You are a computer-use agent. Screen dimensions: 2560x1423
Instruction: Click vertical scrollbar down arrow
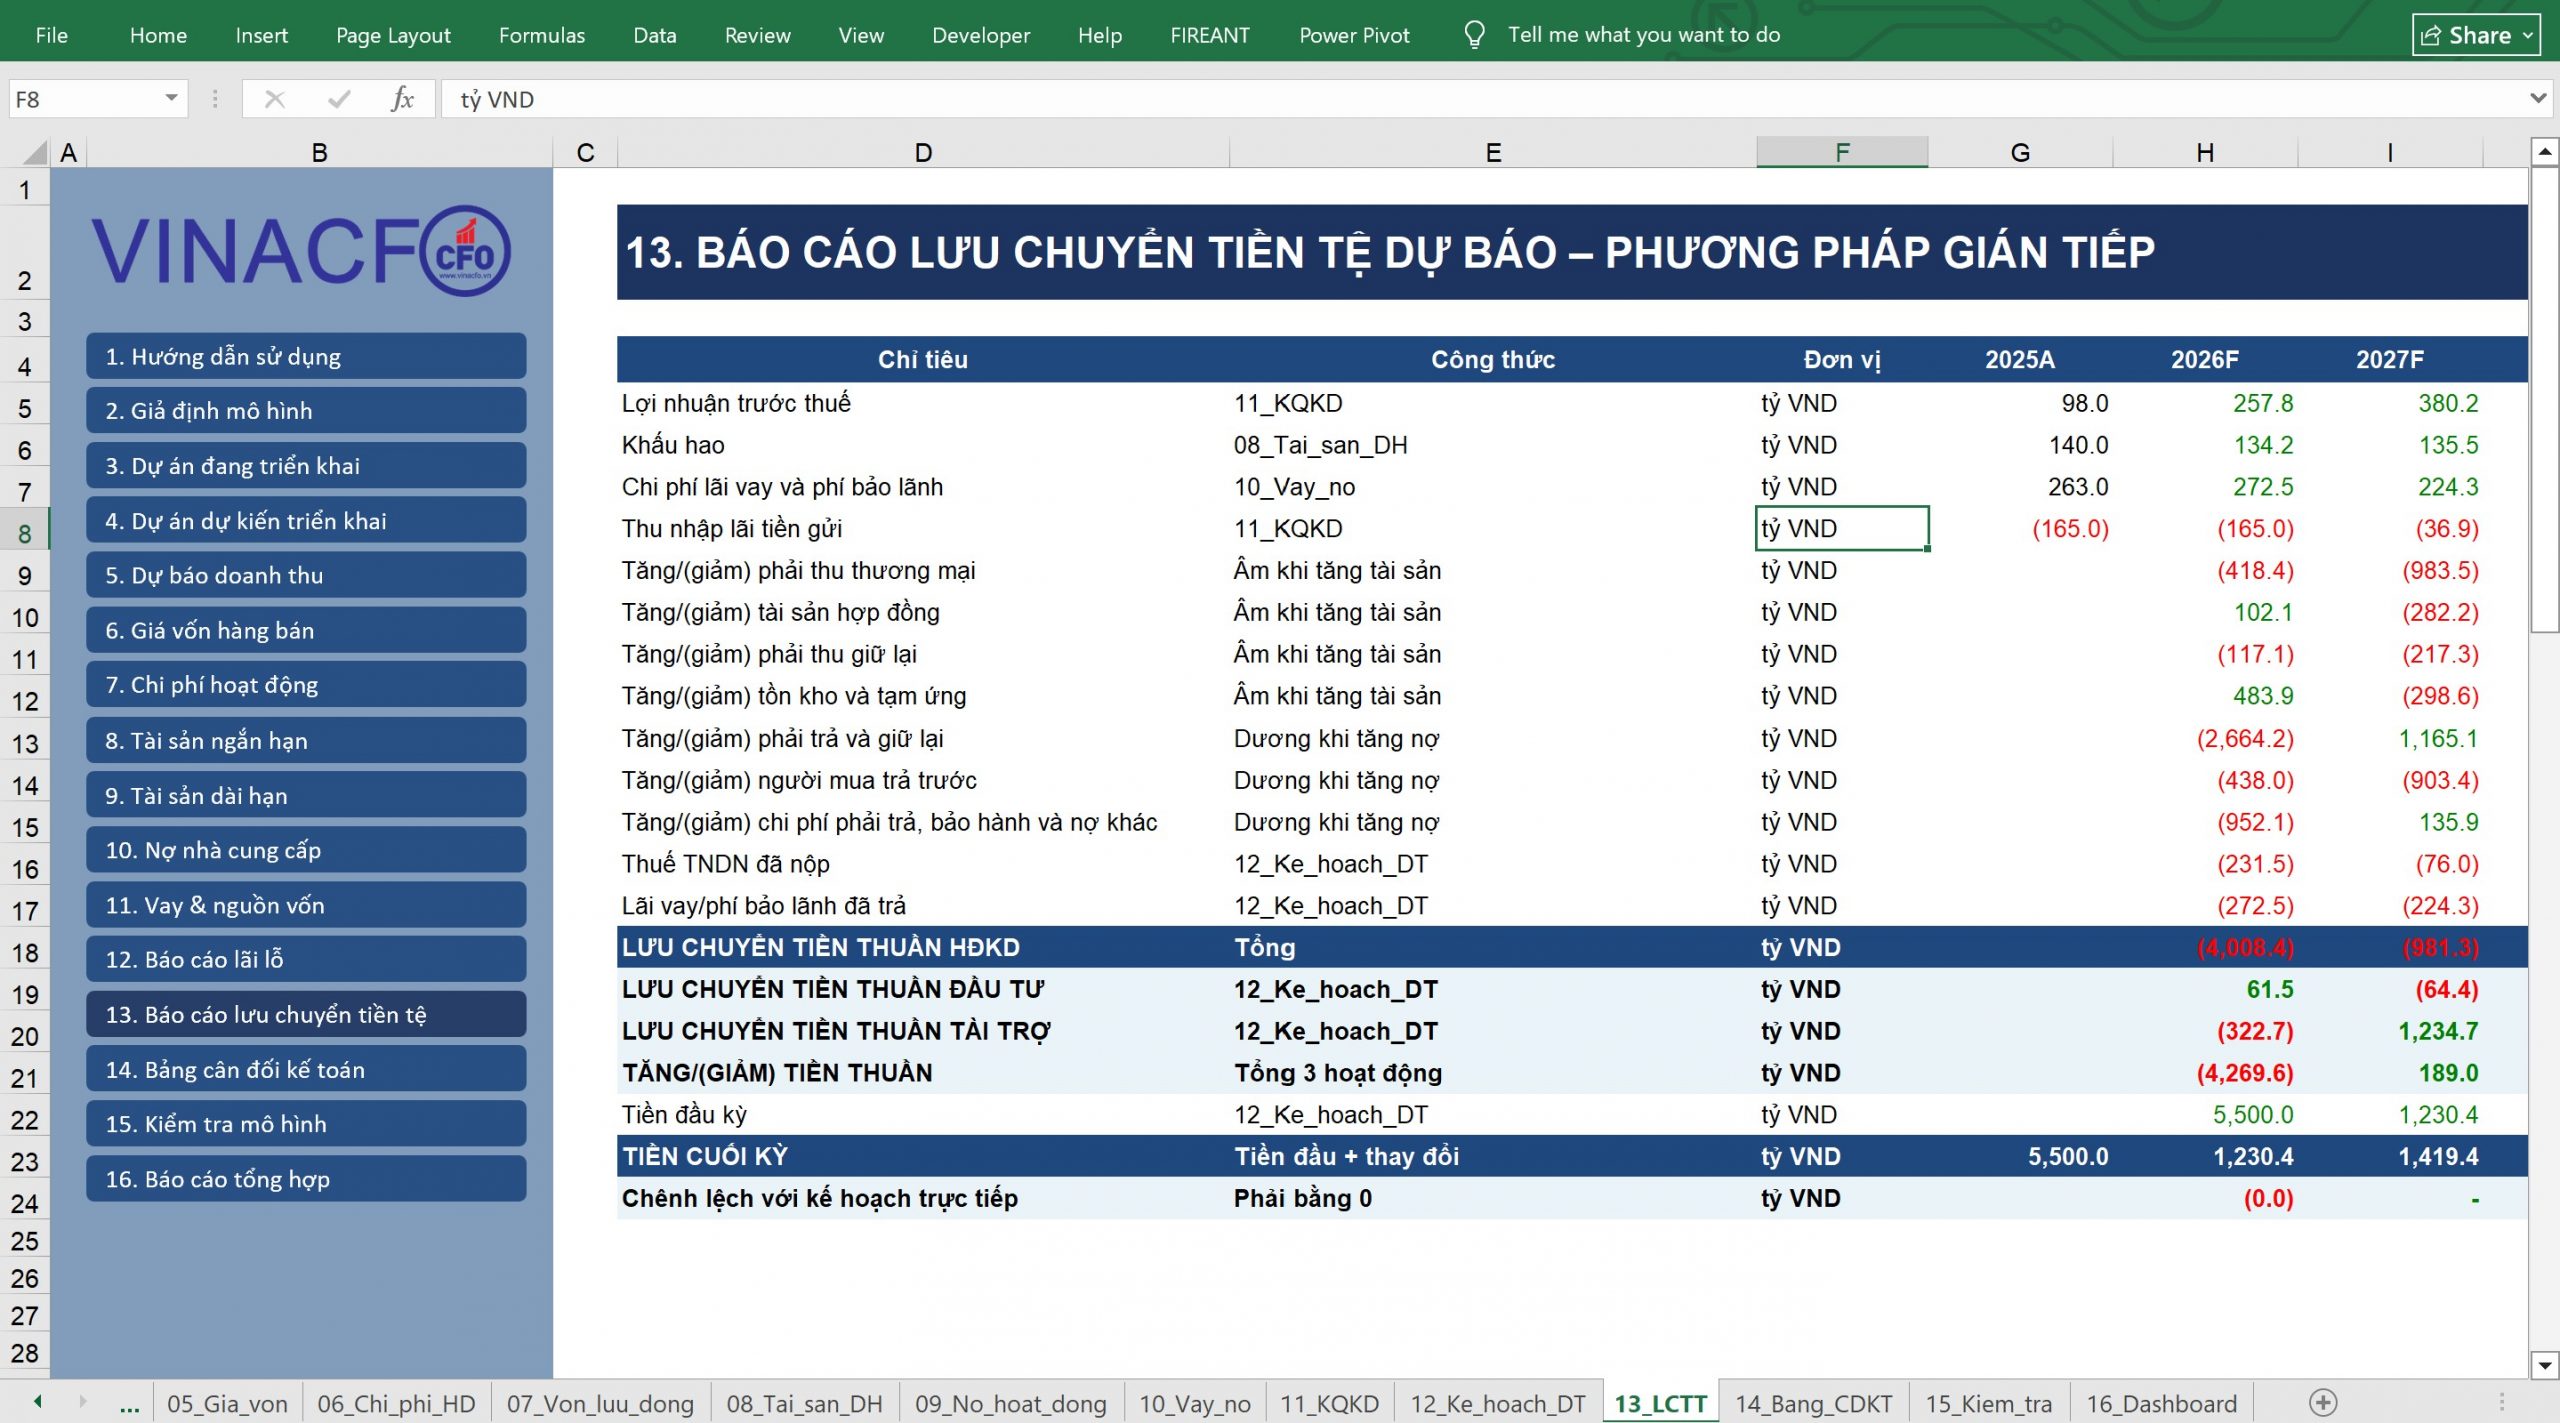2545,1365
